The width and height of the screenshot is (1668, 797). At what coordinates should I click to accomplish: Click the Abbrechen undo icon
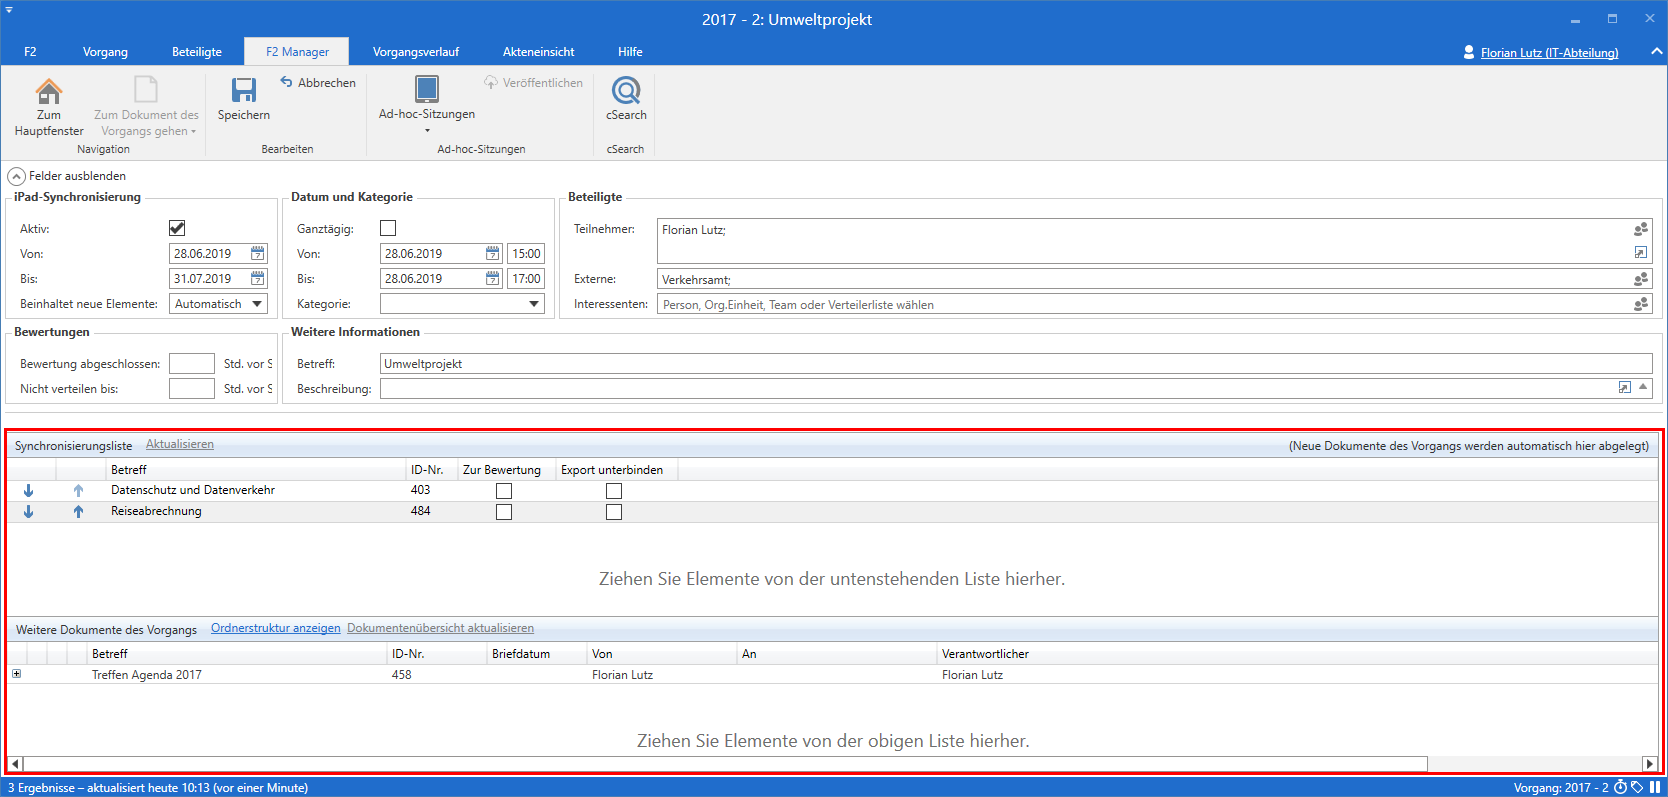click(x=286, y=82)
